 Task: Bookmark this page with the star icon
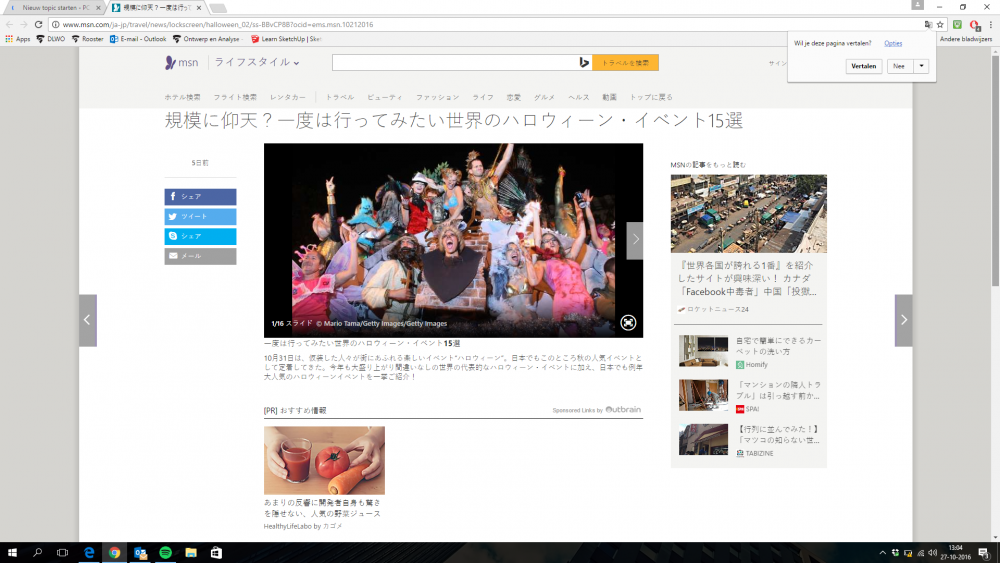[x=941, y=24]
